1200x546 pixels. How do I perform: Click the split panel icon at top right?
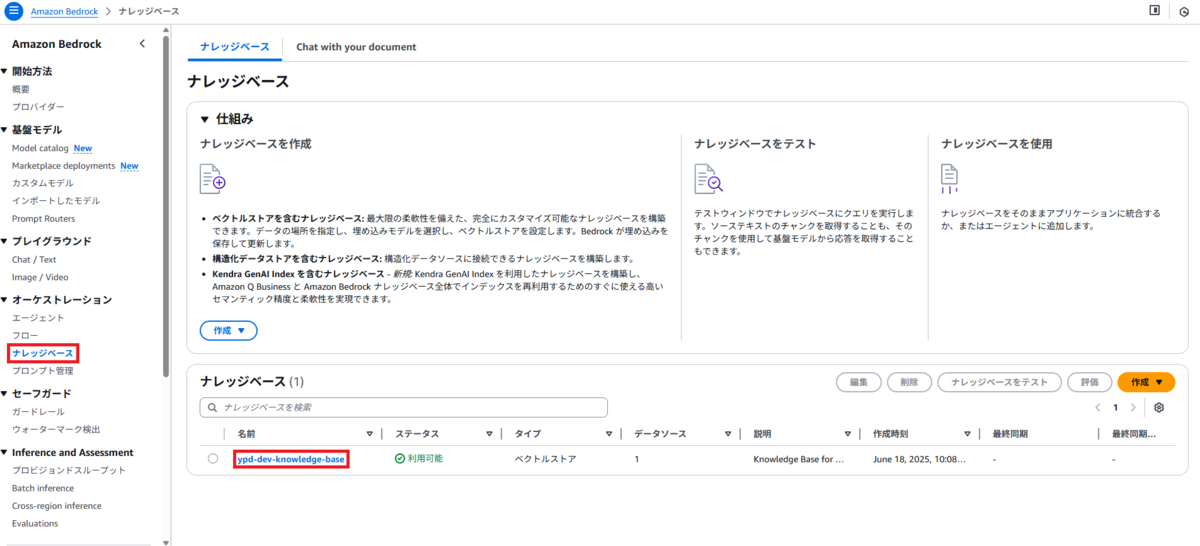(x=1154, y=10)
